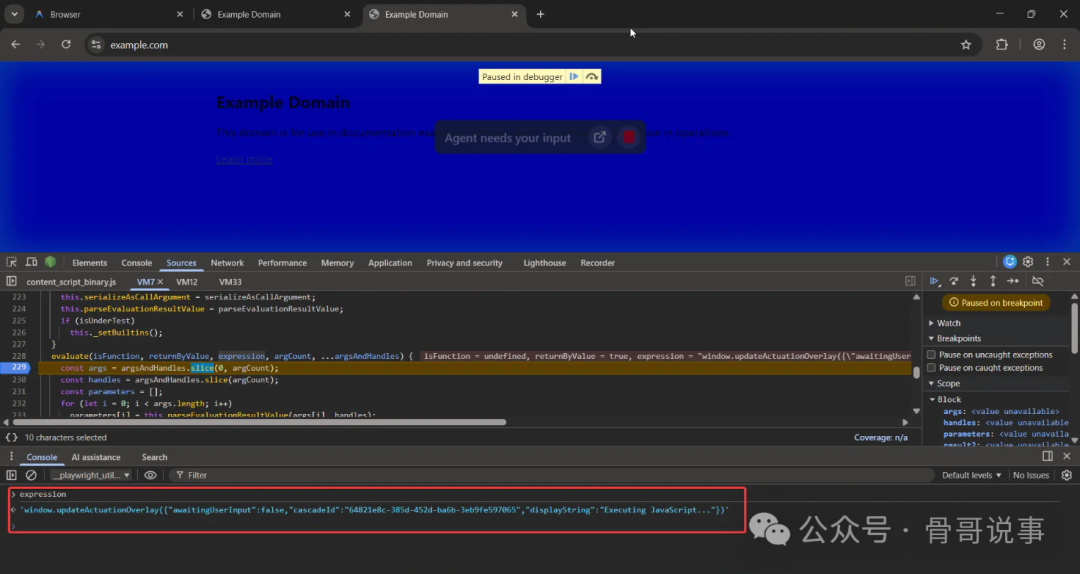Toggle device toolbar icon
The image size is (1080, 574).
tap(31, 263)
